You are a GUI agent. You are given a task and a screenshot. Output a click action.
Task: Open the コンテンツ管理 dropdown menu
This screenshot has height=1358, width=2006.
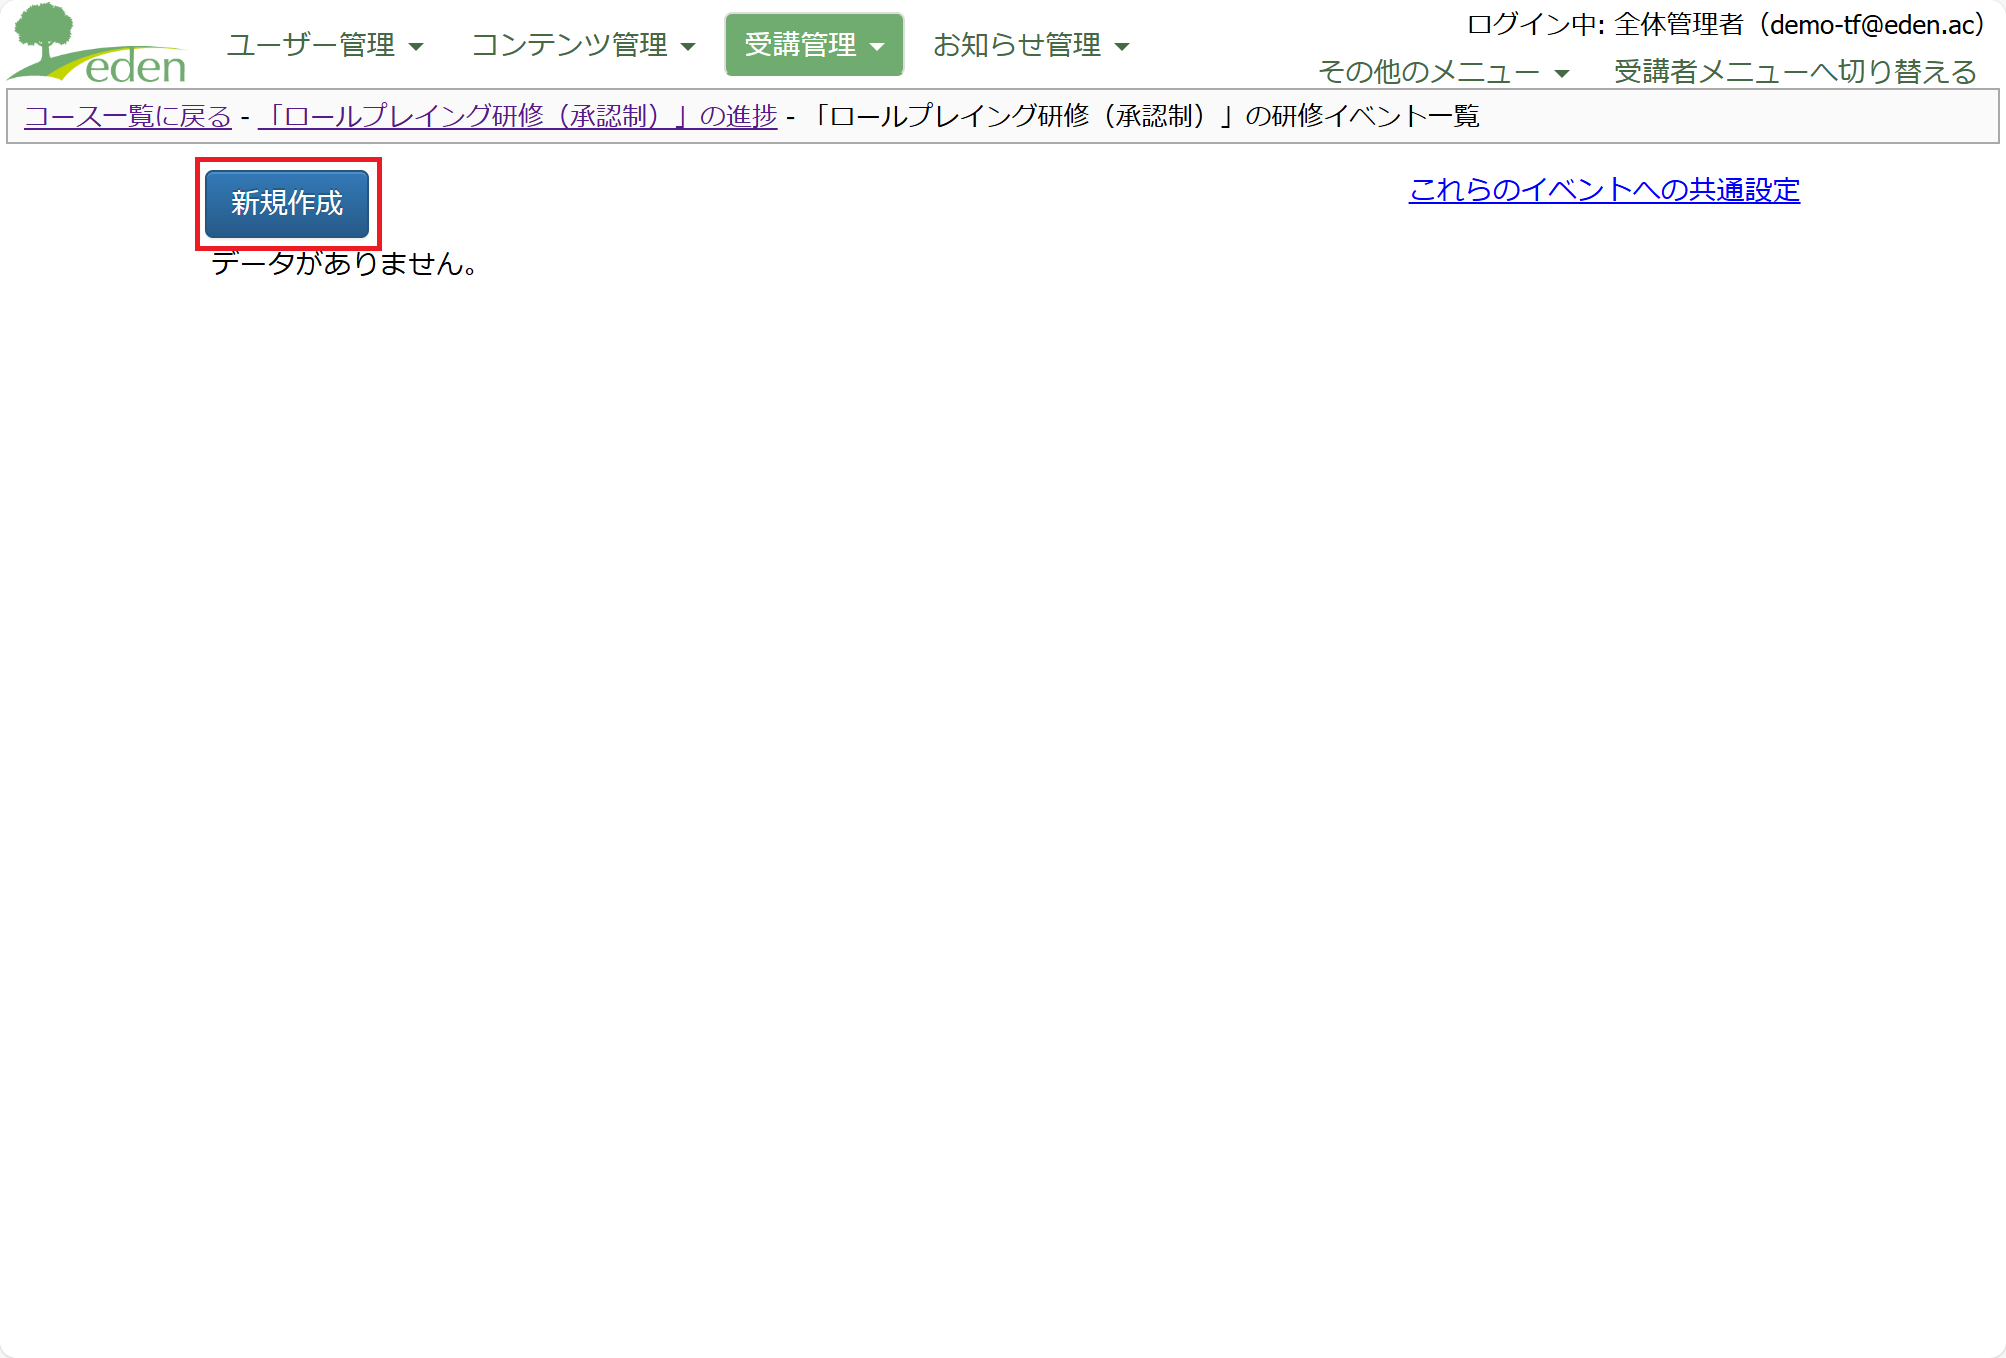583,45
